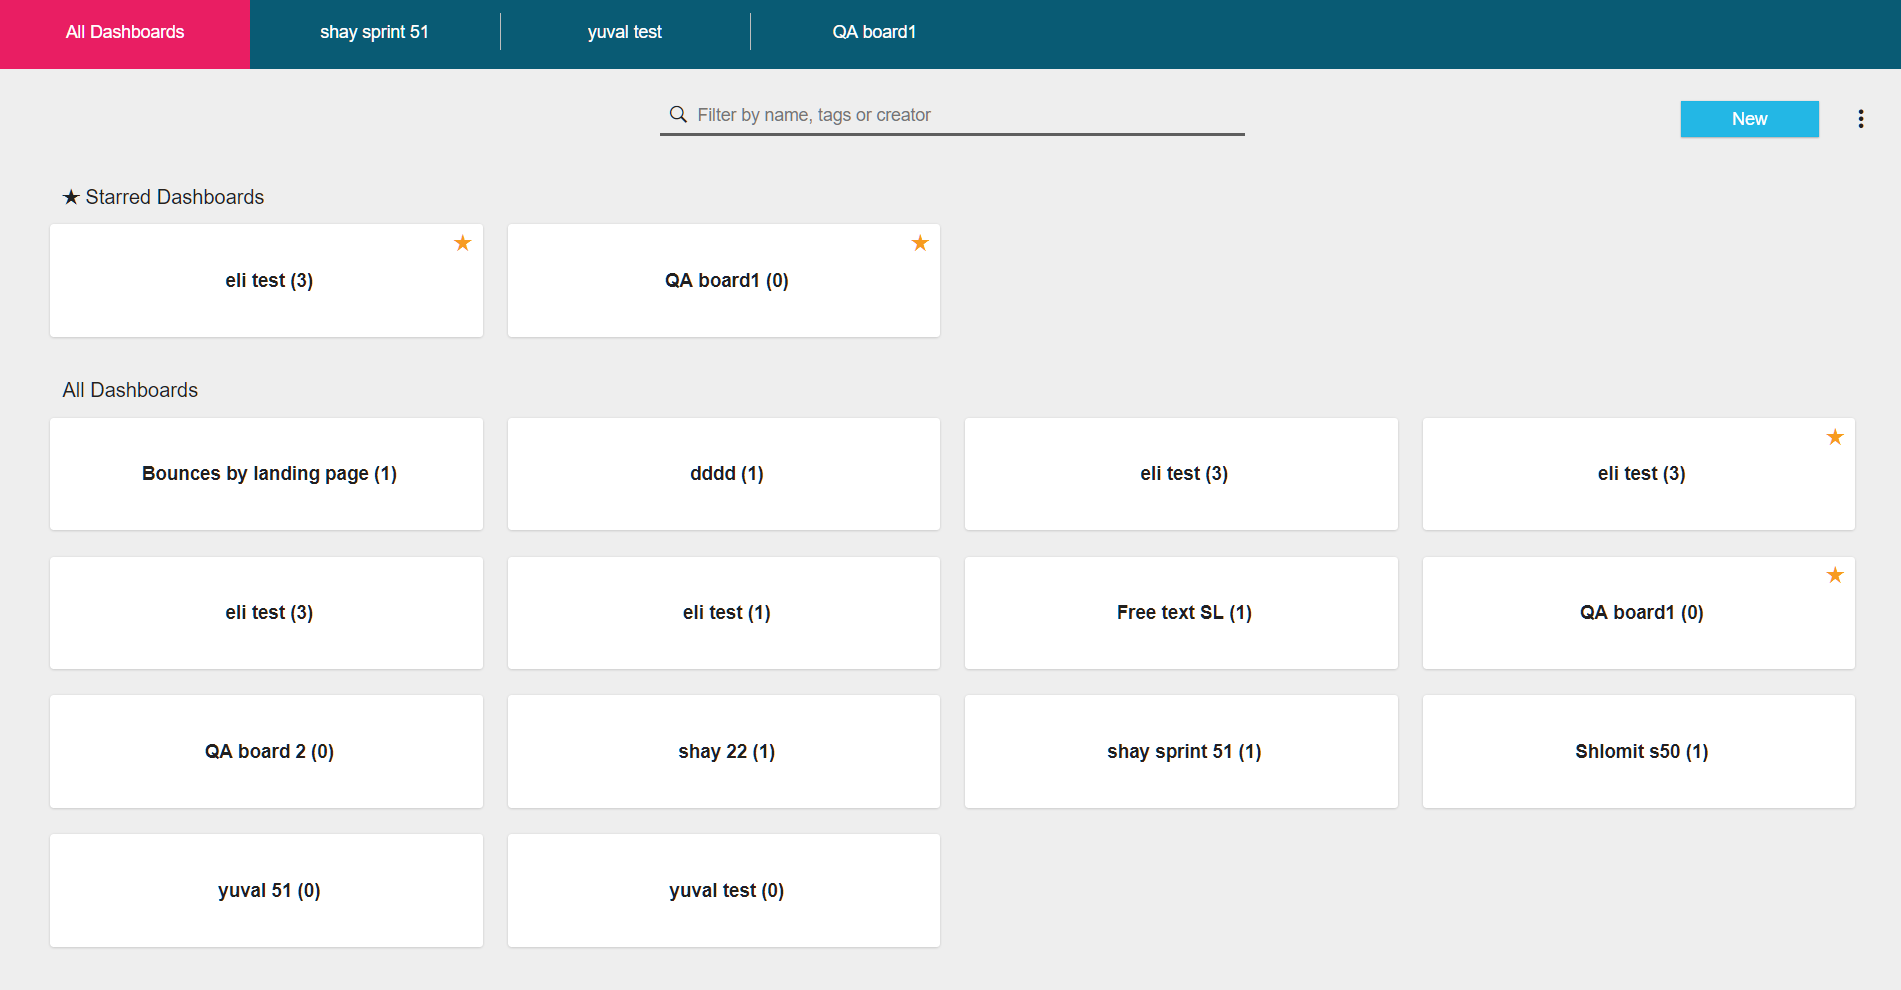
Task: Toggle the star on QA board1 (0) grid card
Action: 1835,575
